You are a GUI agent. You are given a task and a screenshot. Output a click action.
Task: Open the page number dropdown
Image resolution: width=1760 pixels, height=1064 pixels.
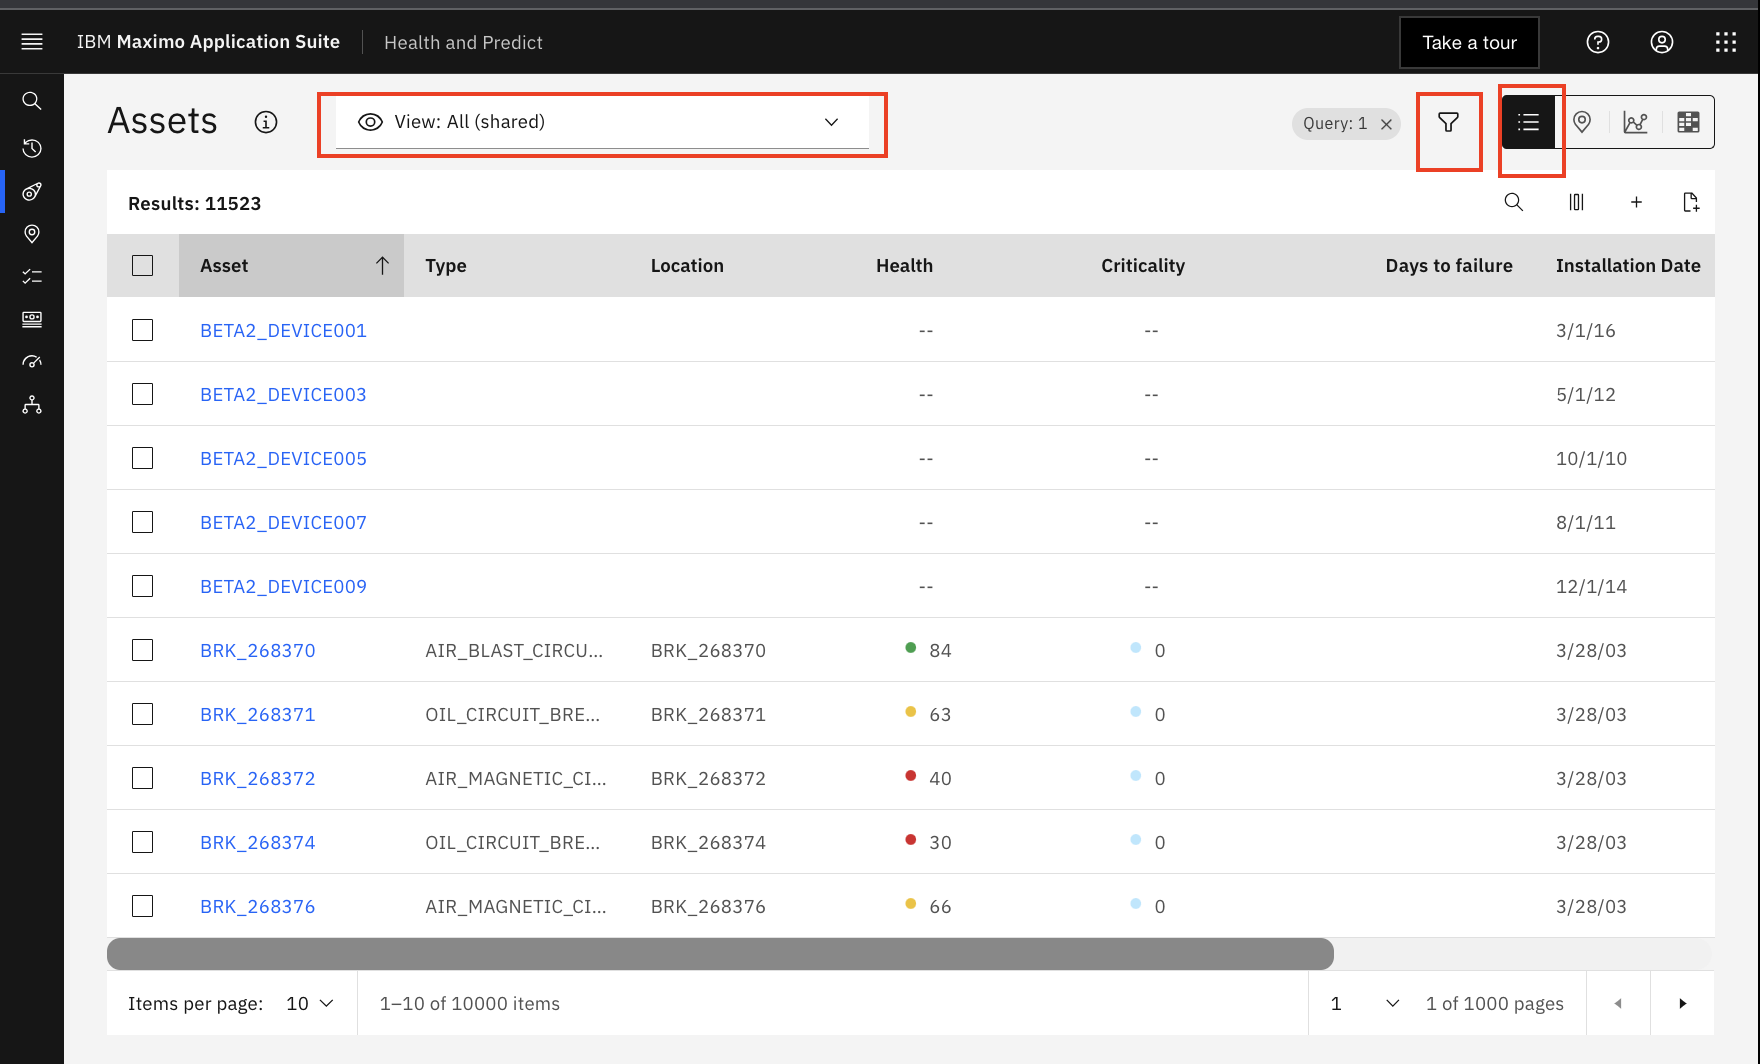[x=1365, y=1003]
